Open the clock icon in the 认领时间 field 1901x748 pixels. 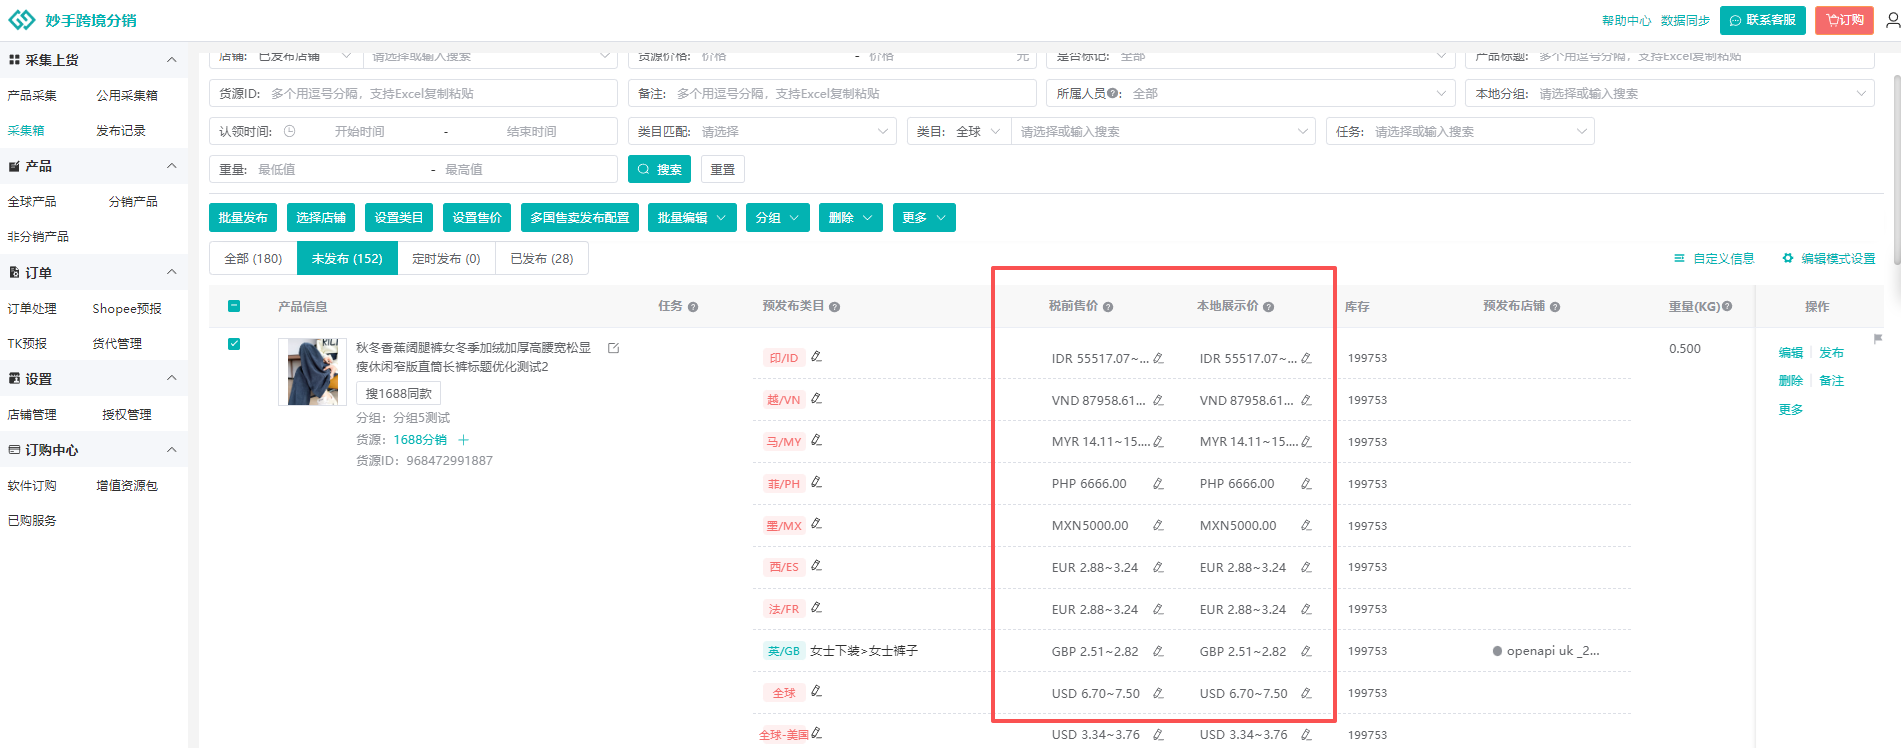pos(289,131)
